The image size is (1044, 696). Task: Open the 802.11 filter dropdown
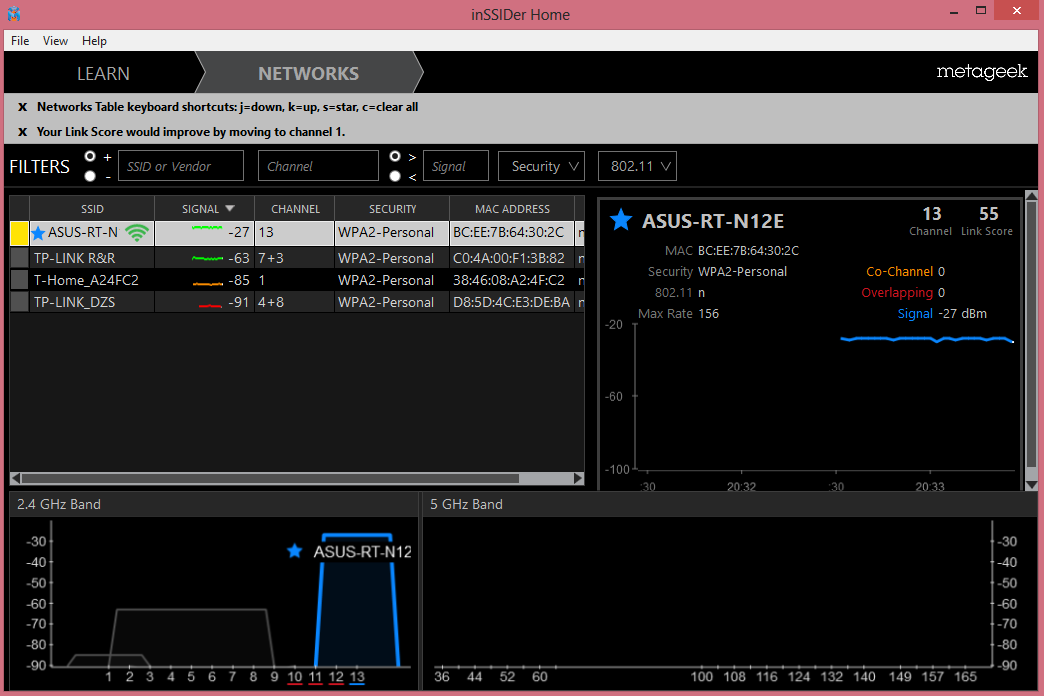[x=637, y=166]
